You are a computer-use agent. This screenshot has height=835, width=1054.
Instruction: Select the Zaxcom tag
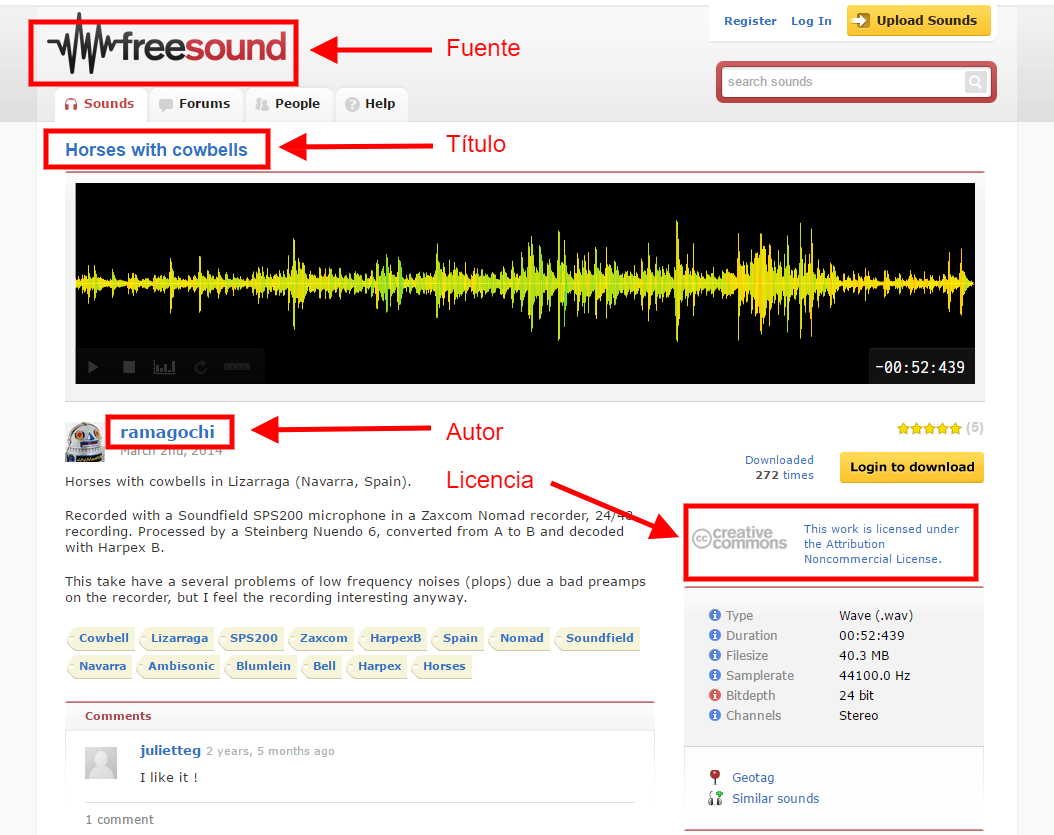321,638
